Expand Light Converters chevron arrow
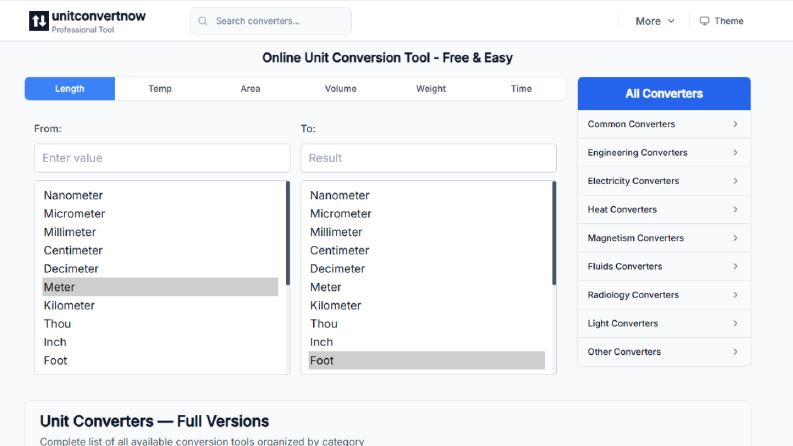This screenshot has height=446, width=793. click(735, 323)
